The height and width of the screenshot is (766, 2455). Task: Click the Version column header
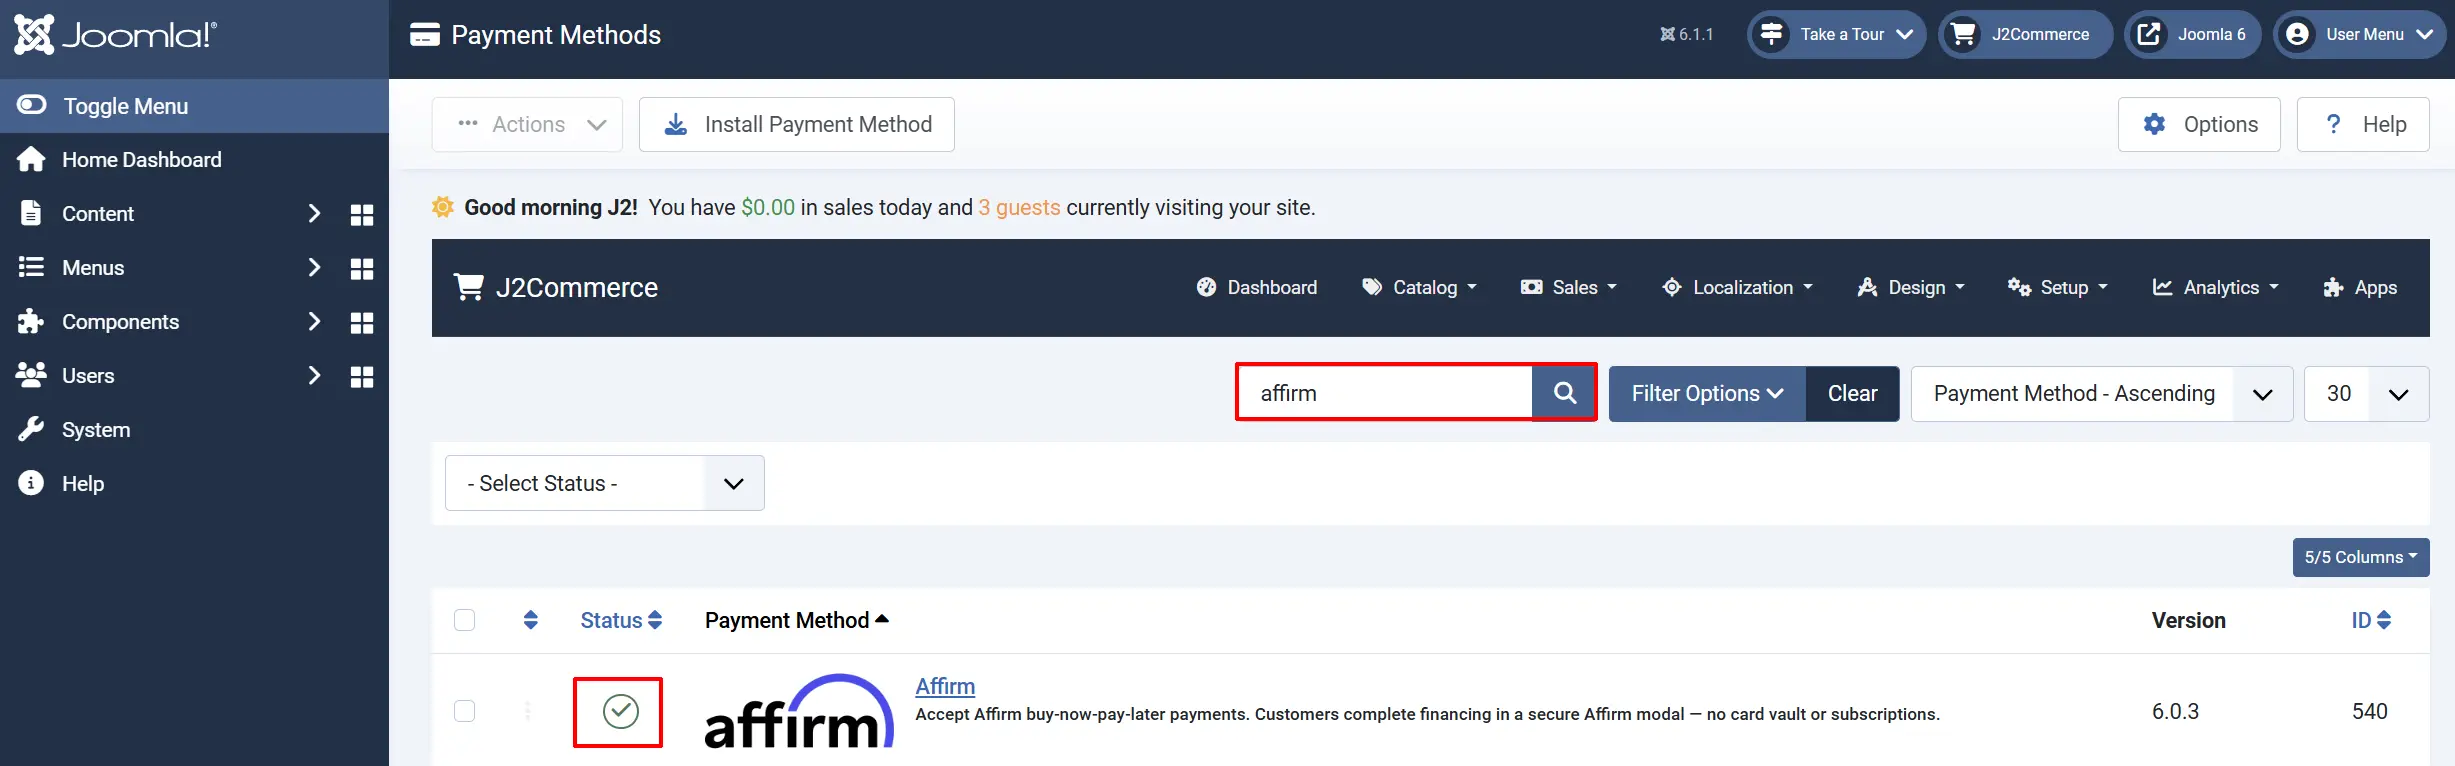coord(2189,620)
